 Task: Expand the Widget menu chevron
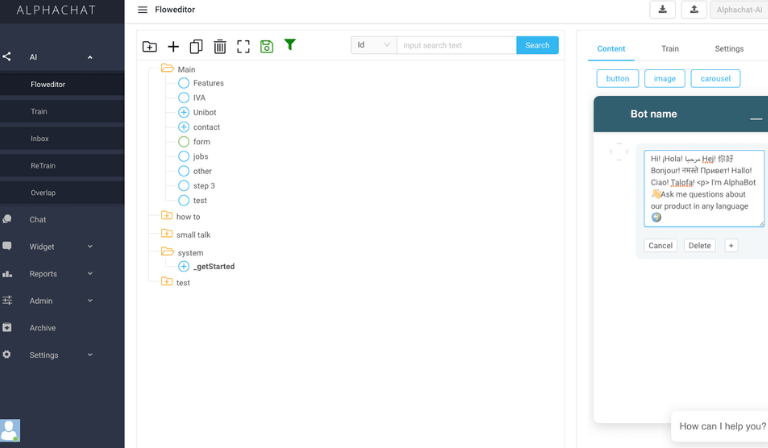(x=90, y=246)
